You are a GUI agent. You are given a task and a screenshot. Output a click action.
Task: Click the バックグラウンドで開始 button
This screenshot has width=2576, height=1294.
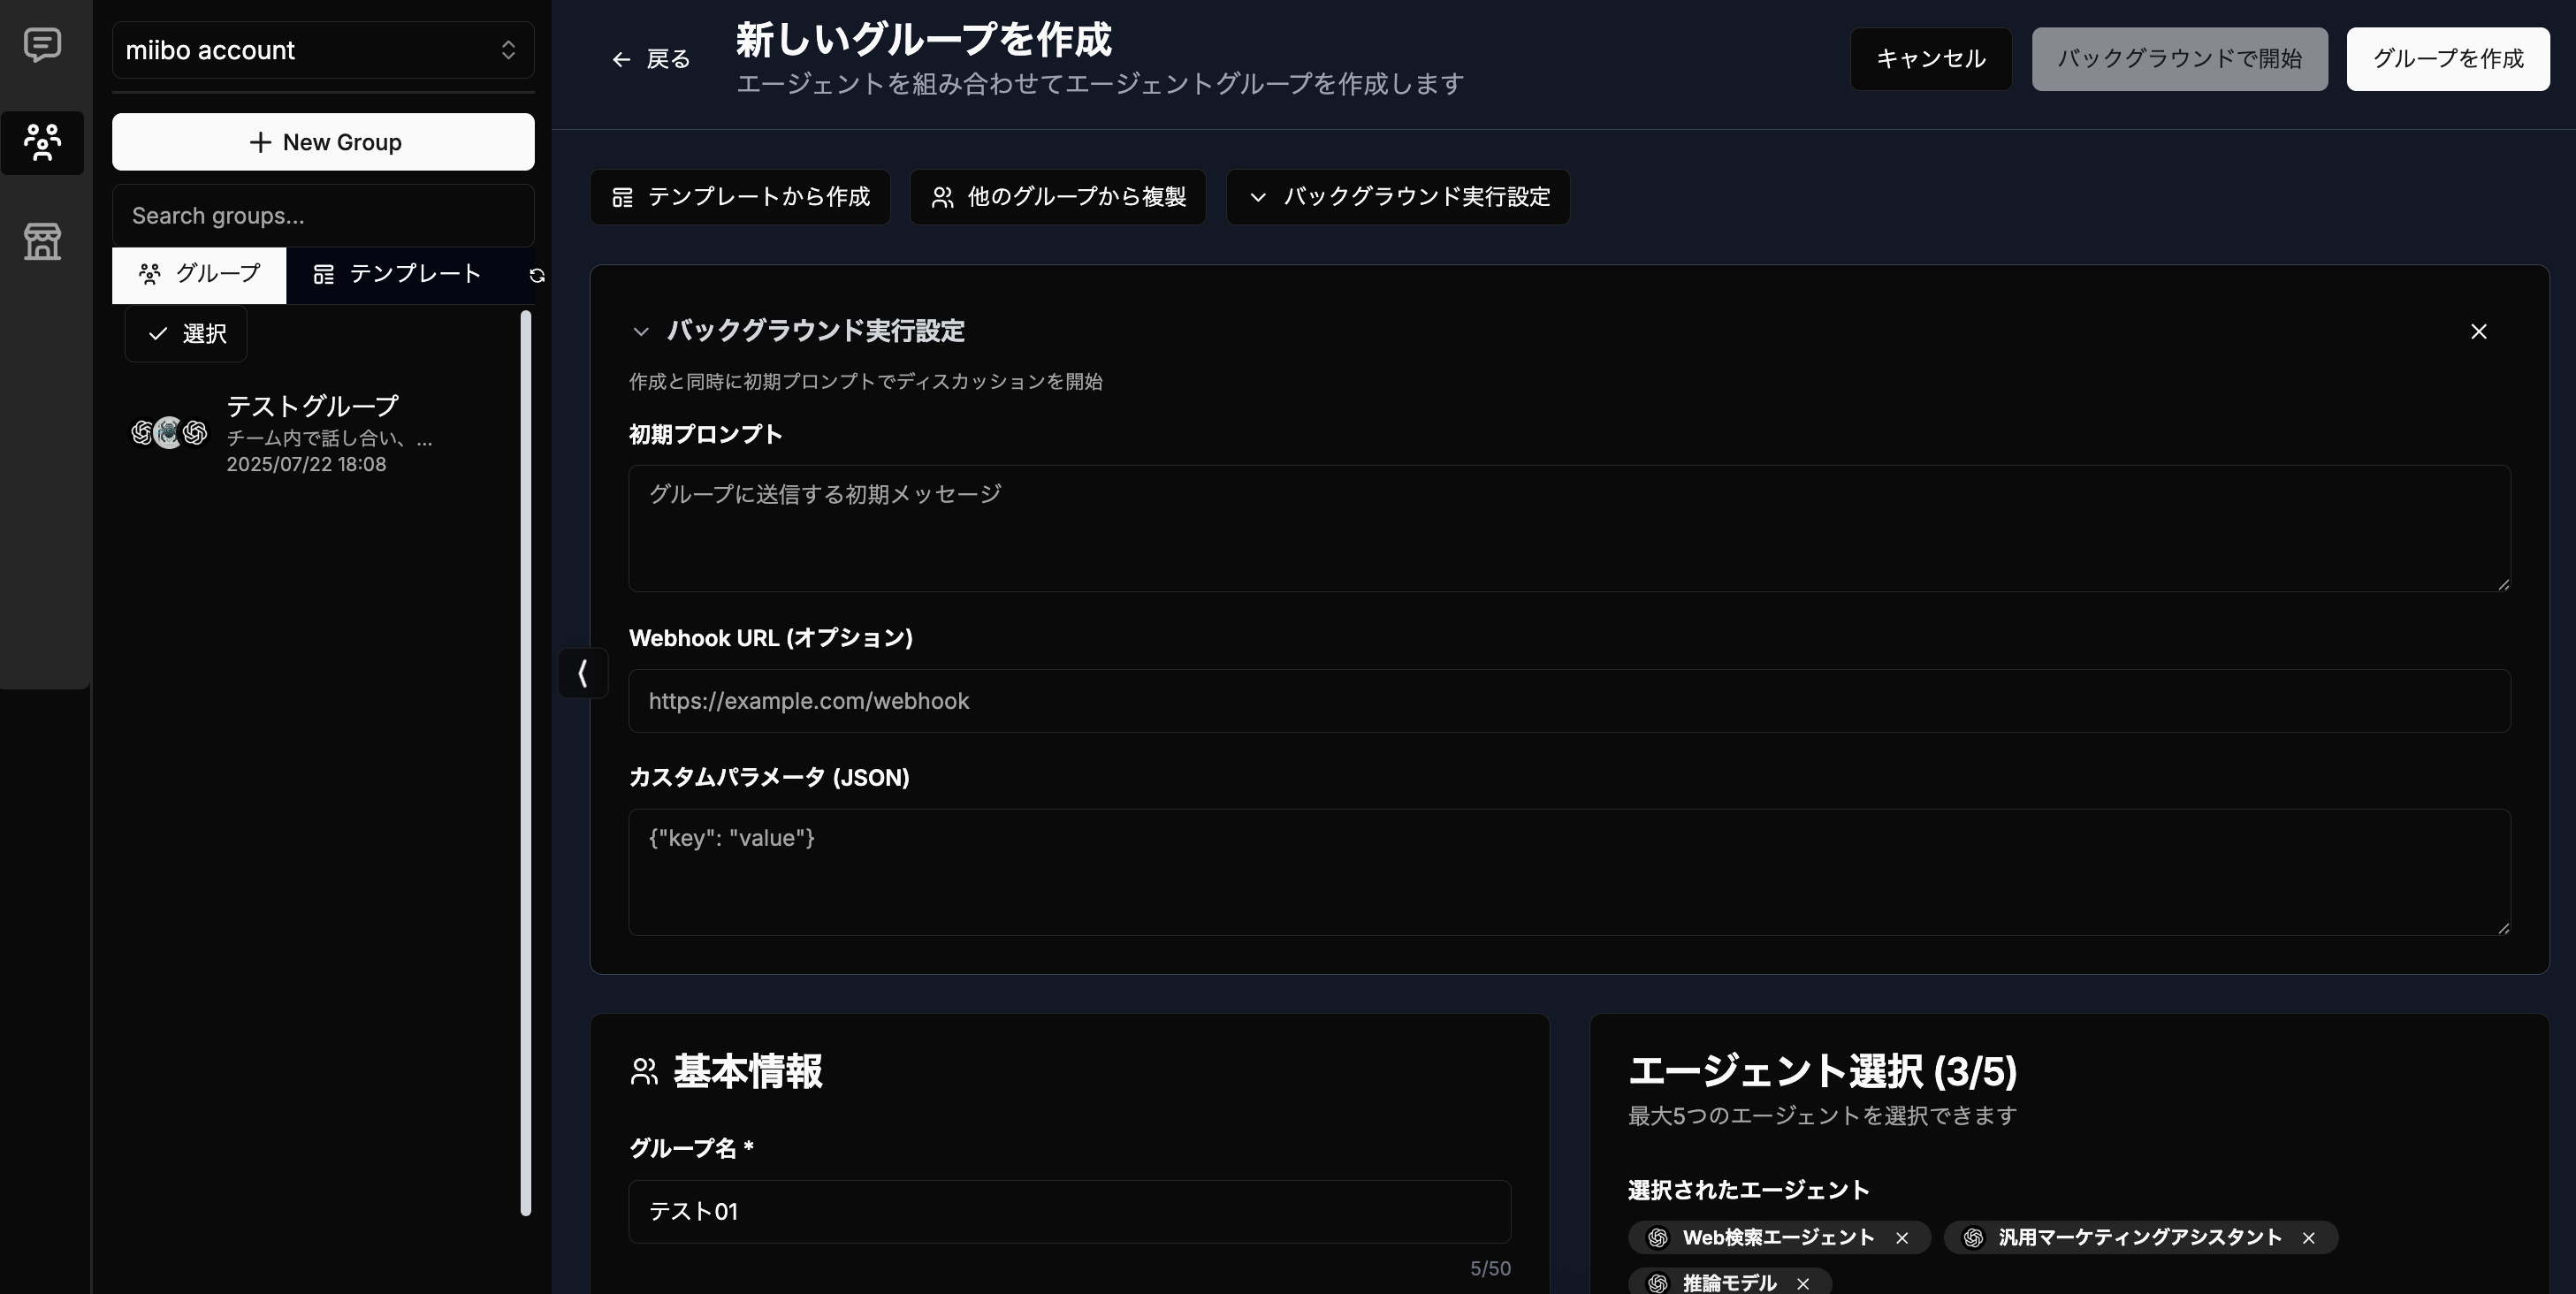click(2180, 59)
